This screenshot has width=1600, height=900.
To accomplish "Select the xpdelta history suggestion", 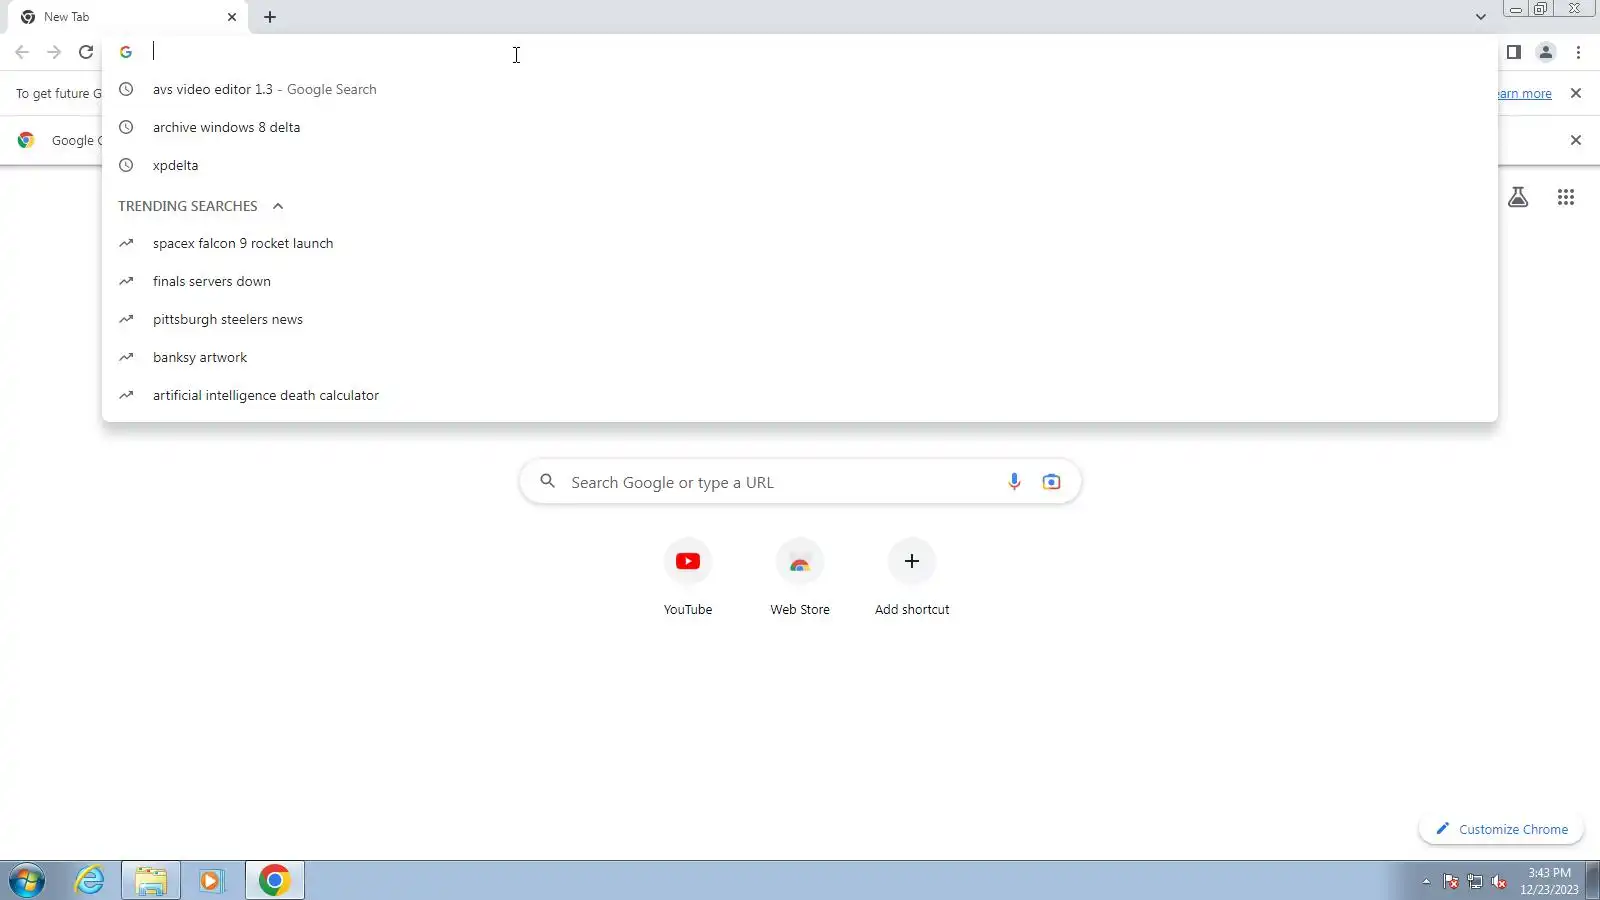I will 800,165.
